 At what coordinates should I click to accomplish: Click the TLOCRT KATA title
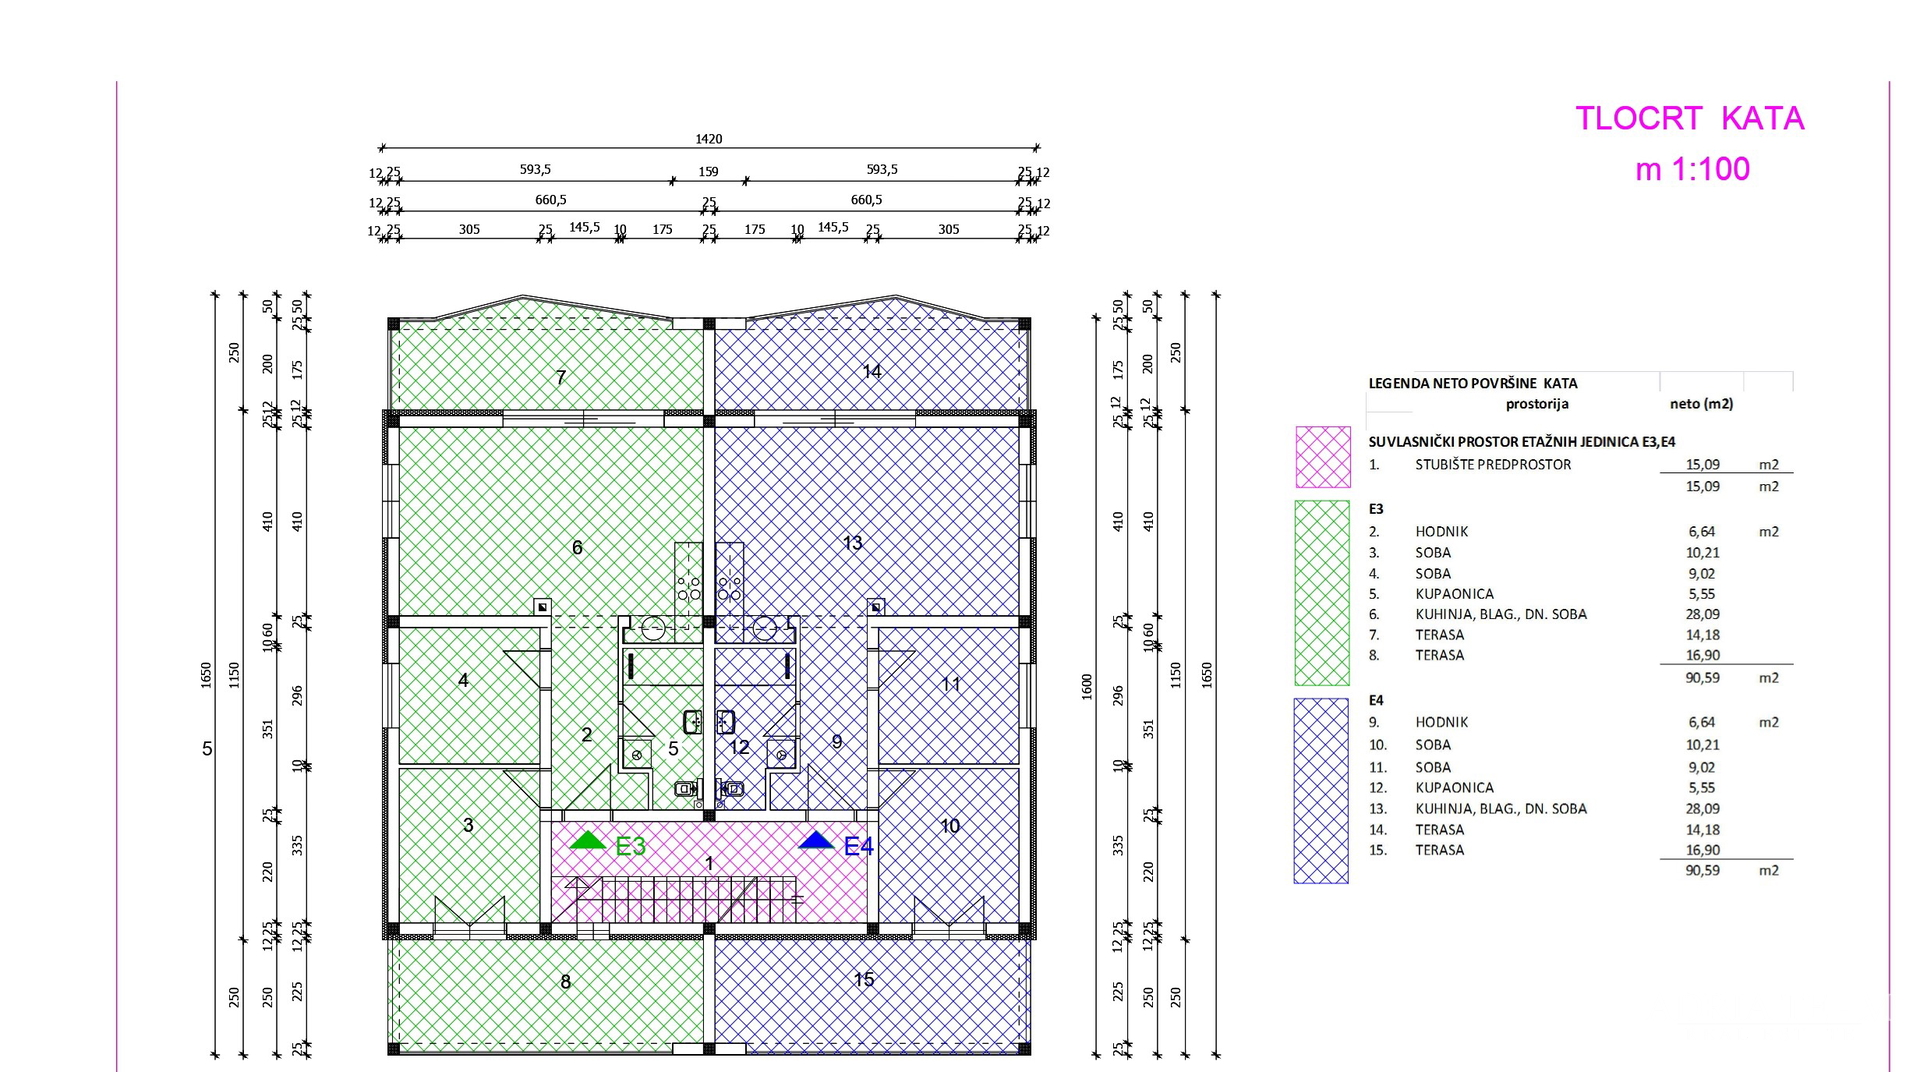click(1689, 119)
